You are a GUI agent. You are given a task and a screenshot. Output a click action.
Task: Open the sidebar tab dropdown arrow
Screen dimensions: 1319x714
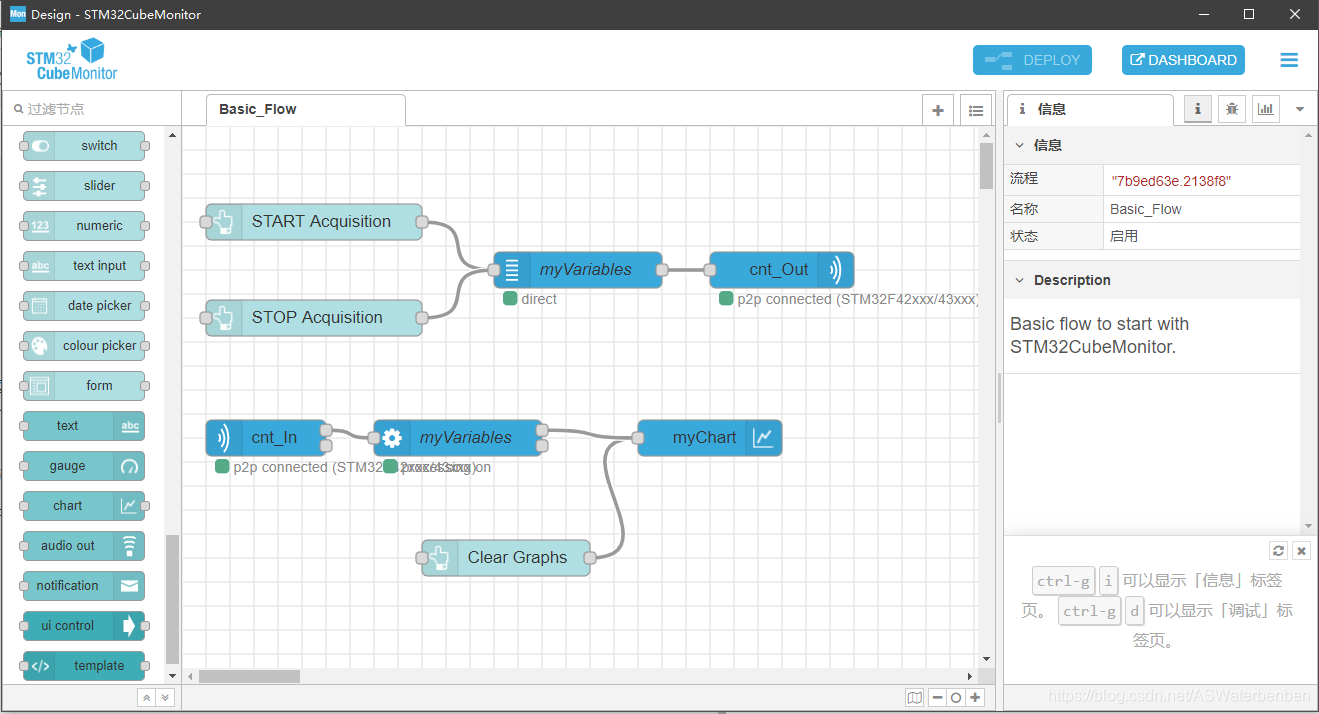click(x=1300, y=109)
